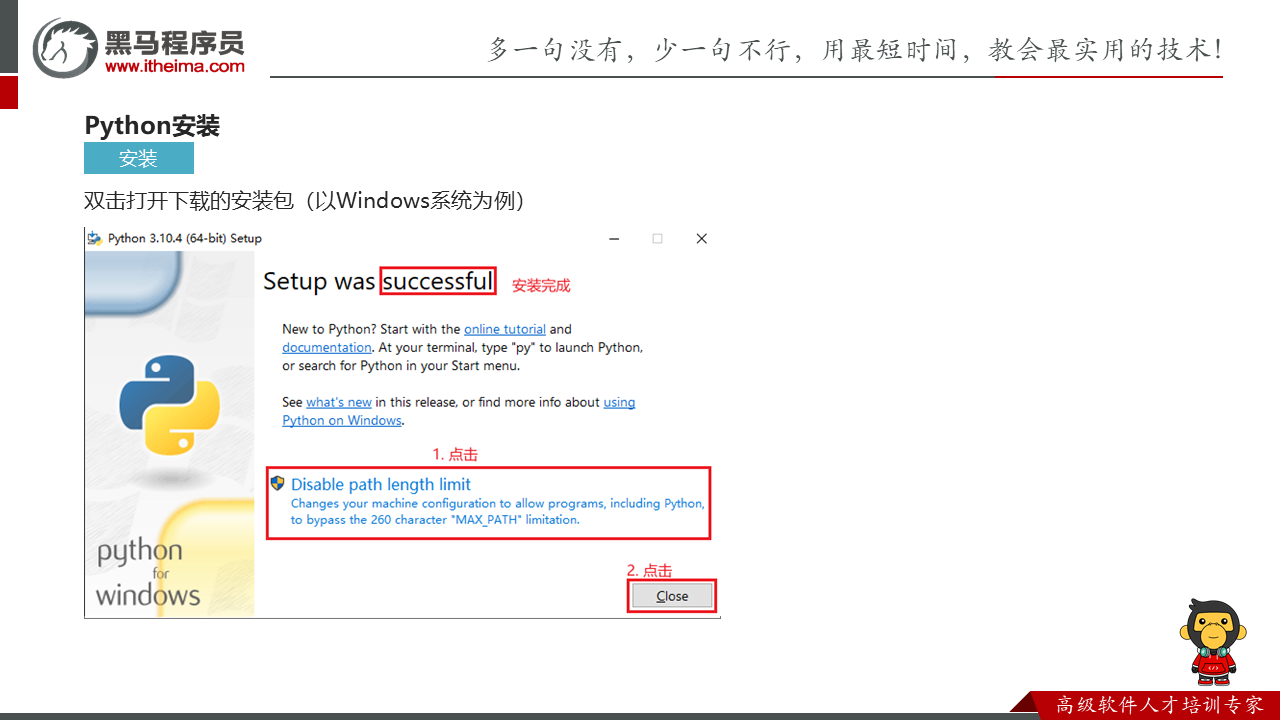The image size is (1280, 720).
Task: Minimize the Python Setup window
Action: pos(613,239)
